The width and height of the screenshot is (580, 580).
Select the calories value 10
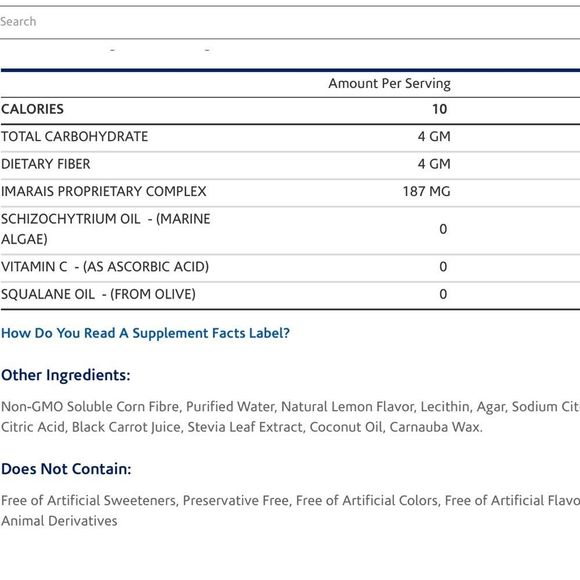point(439,109)
